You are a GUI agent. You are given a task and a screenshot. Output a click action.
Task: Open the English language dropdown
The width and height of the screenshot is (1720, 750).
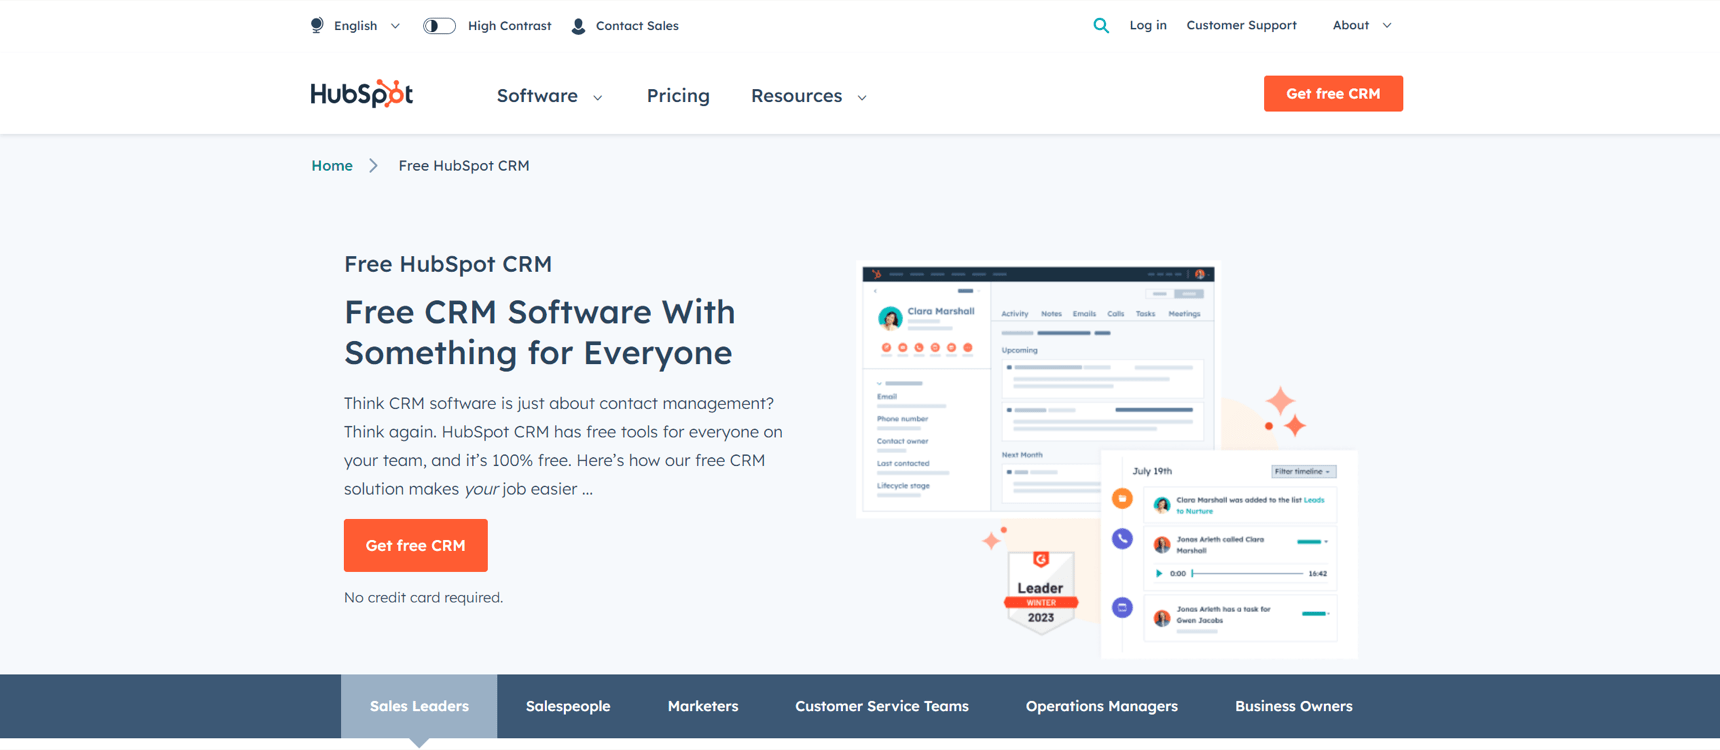(x=367, y=26)
